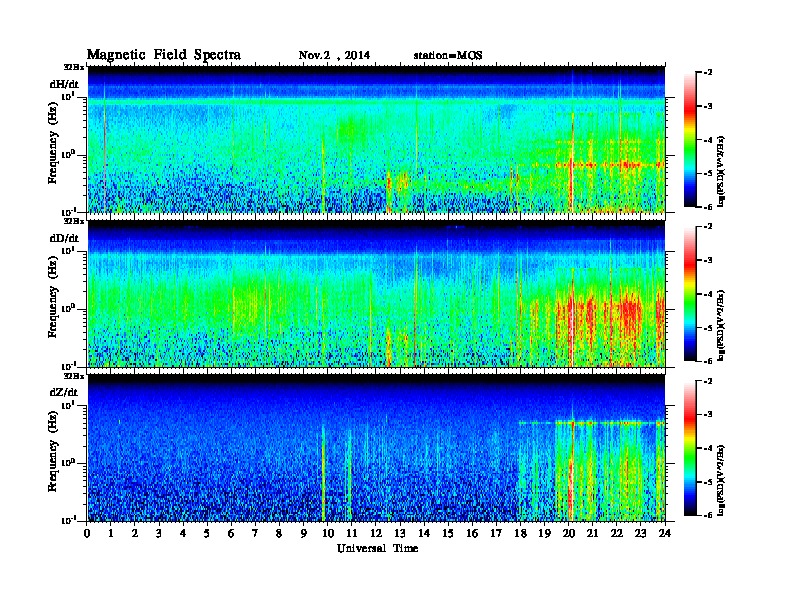This screenshot has height=612, width=792.
Task: Click the 10^0 frequency tick of the dH/dt plot
Action: 68,154
